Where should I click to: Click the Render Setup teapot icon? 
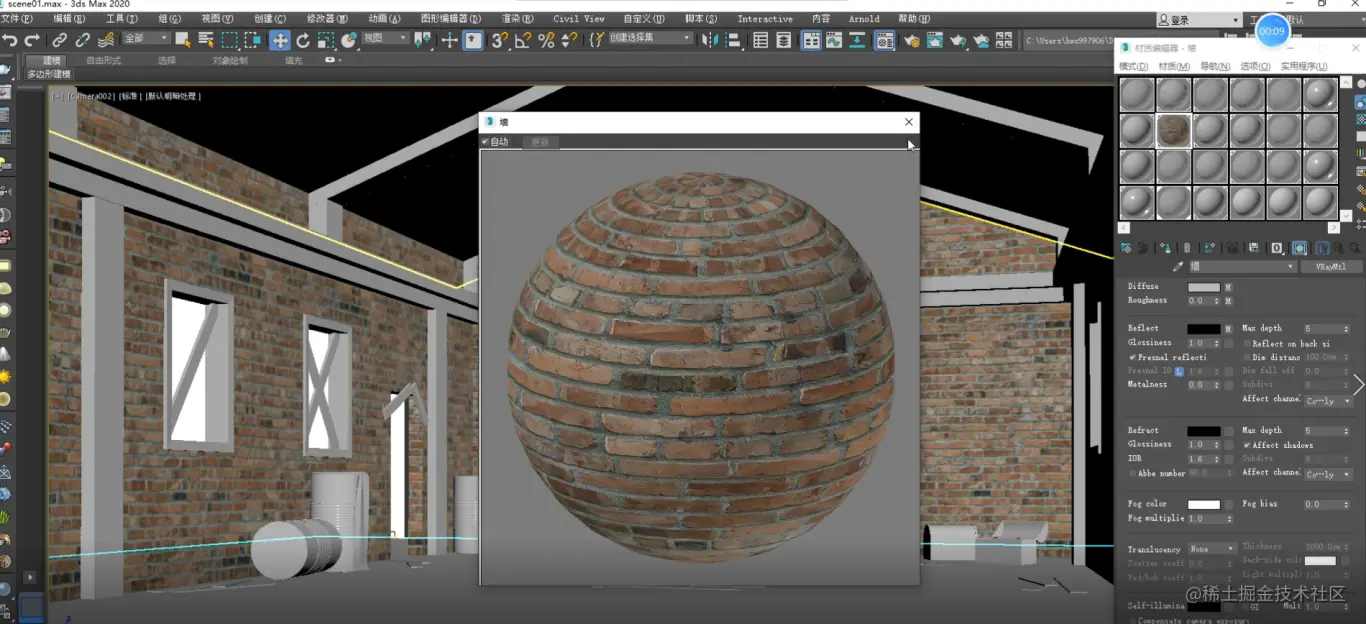[x=911, y=41]
